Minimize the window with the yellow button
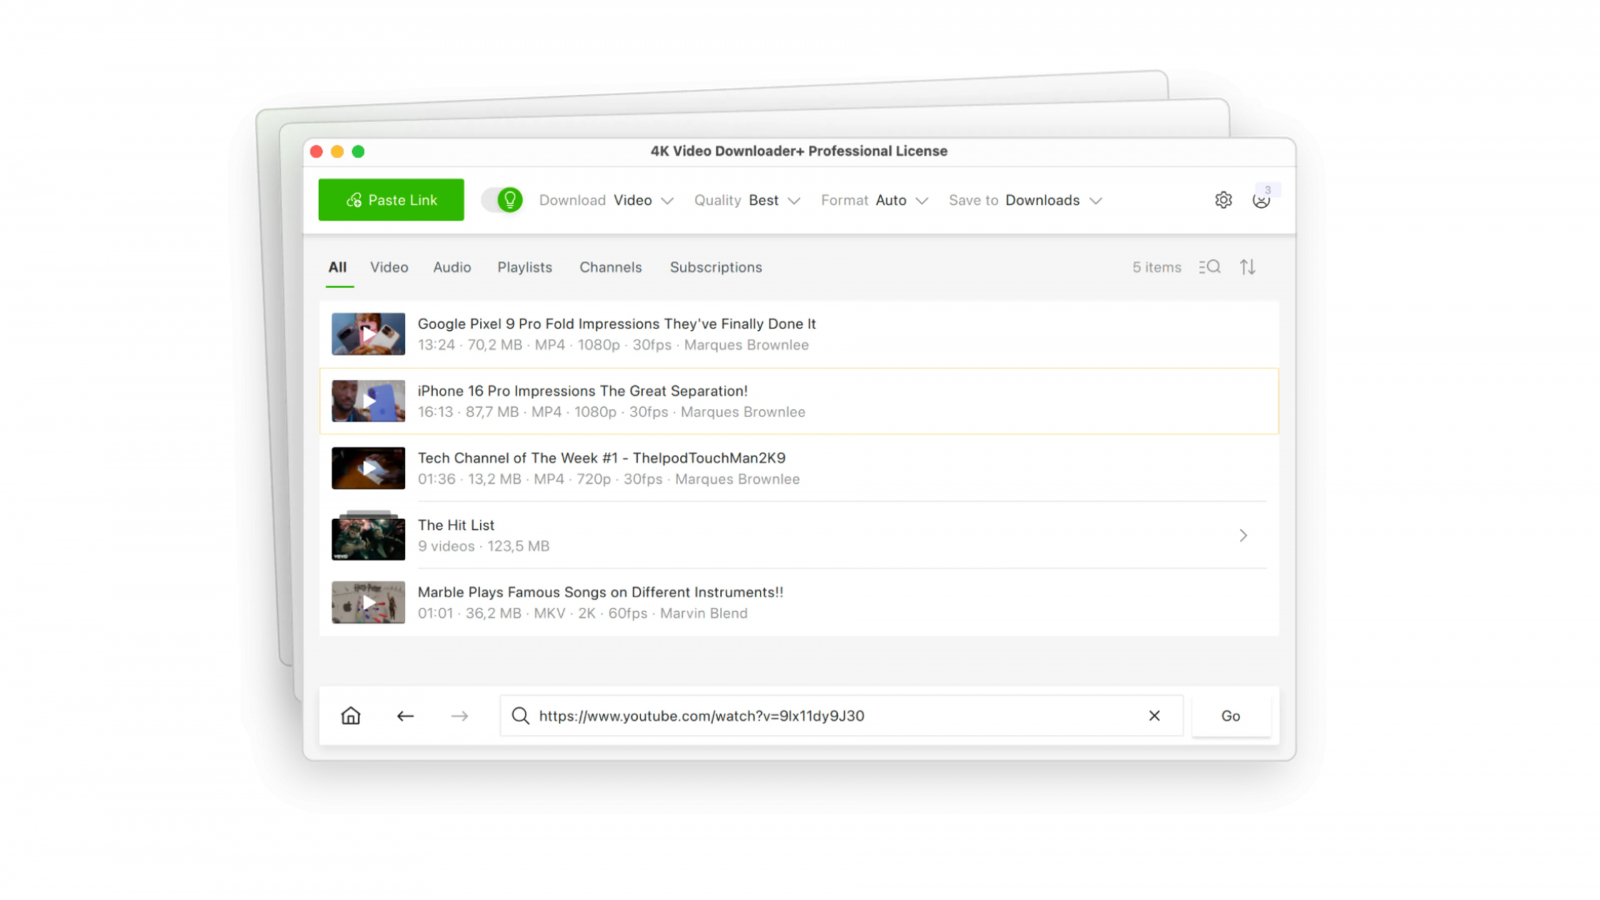 click(x=337, y=151)
